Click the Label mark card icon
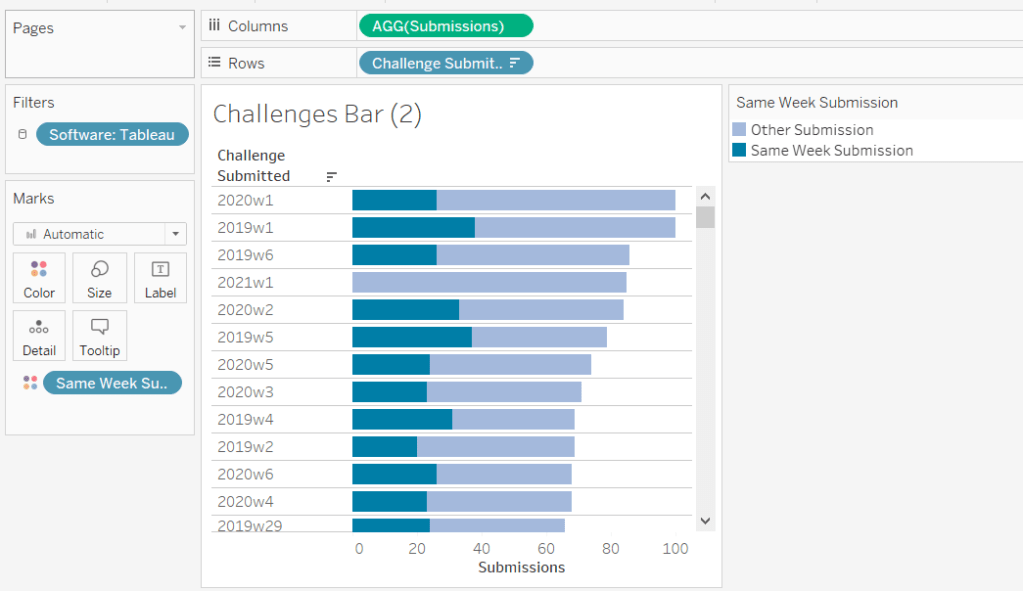 pyautogui.click(x=160, y=277)
